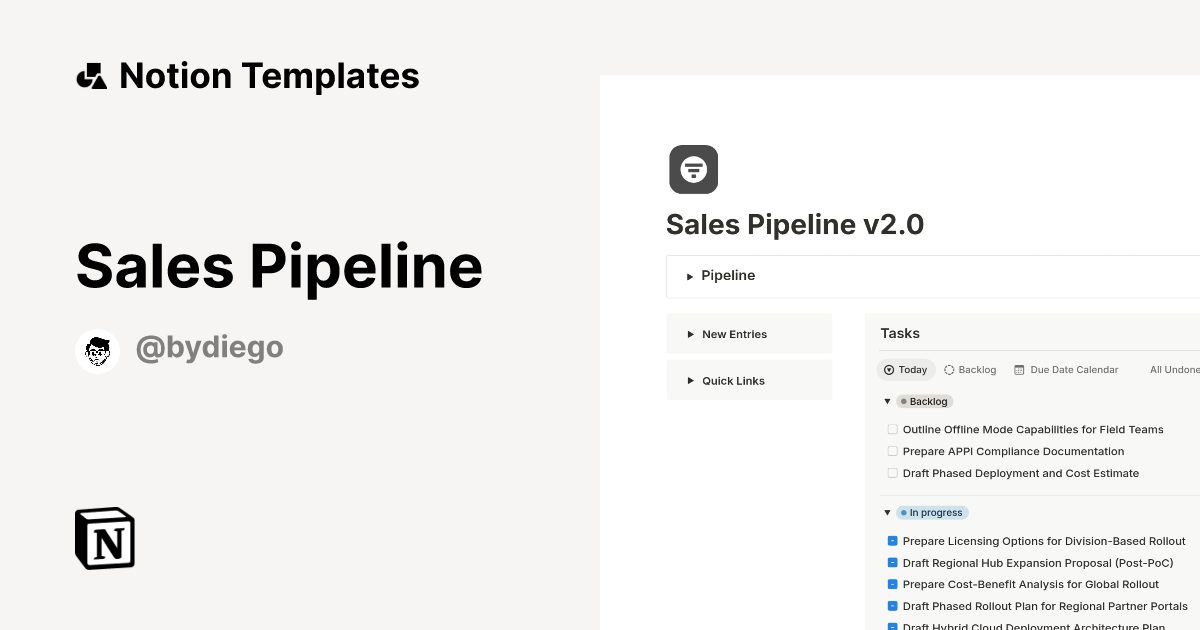Click the @bydiego profile avatar

tap(97, 350)
